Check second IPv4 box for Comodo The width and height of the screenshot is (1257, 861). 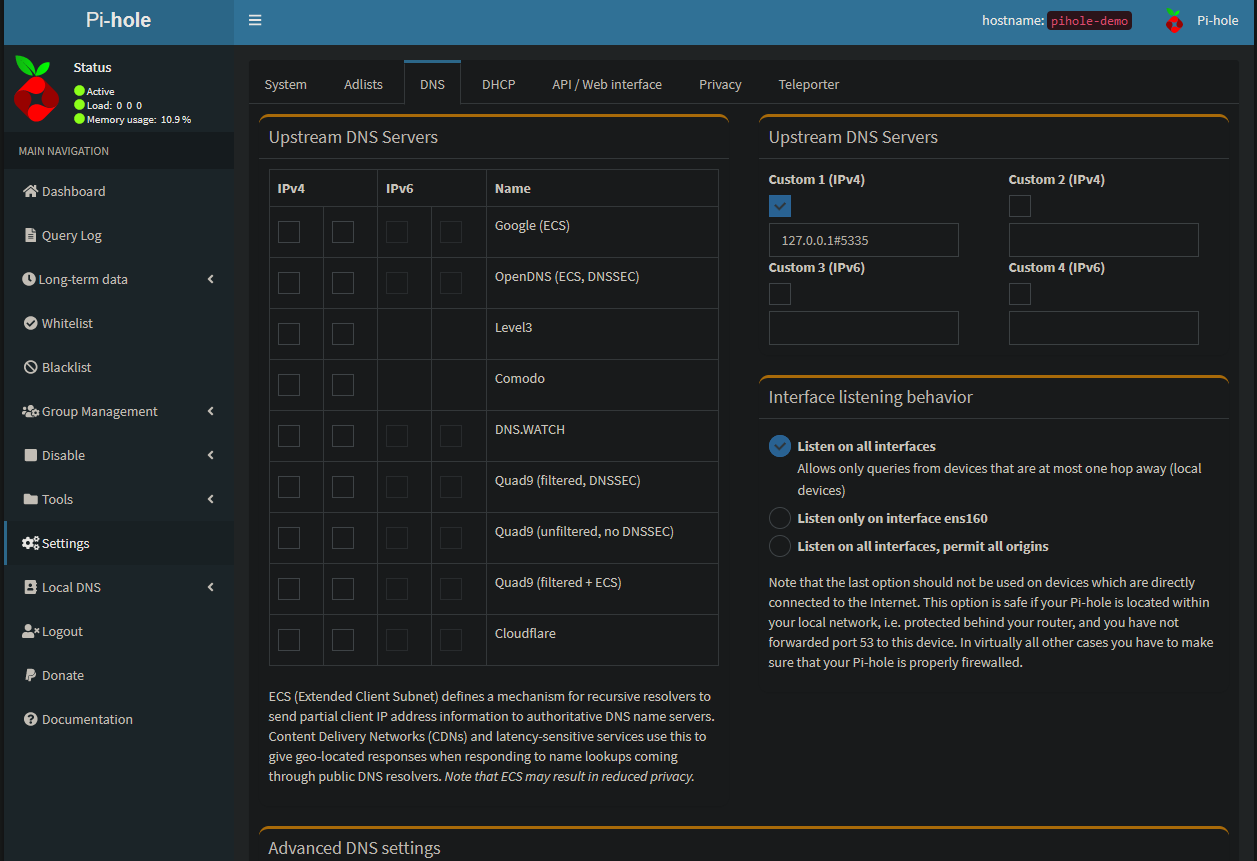(x=343, y=385)
